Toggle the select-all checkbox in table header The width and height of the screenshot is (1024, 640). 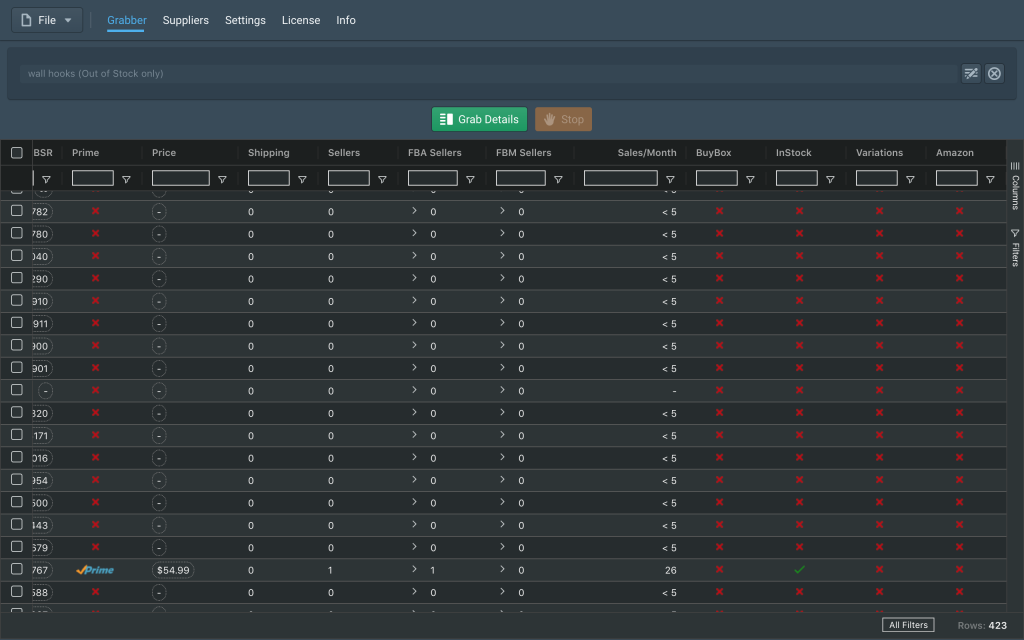tap(17, 153)
